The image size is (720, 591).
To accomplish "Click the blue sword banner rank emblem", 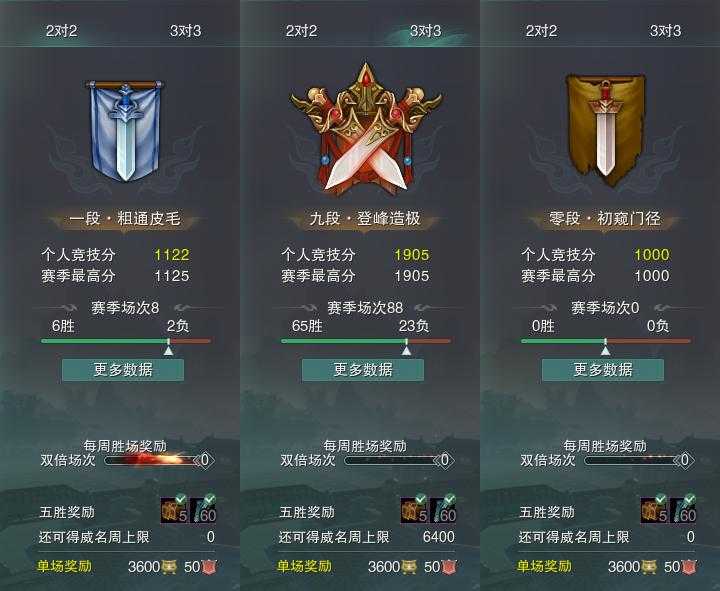I will tap(124, 131).
